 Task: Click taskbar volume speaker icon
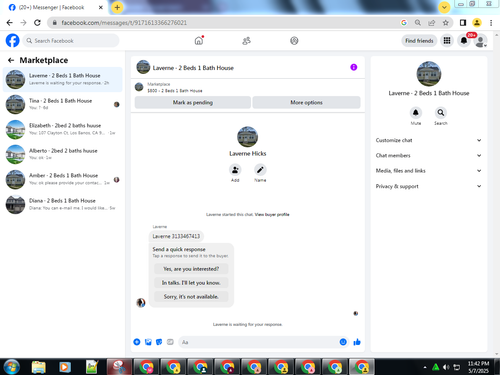coord(446,367)
